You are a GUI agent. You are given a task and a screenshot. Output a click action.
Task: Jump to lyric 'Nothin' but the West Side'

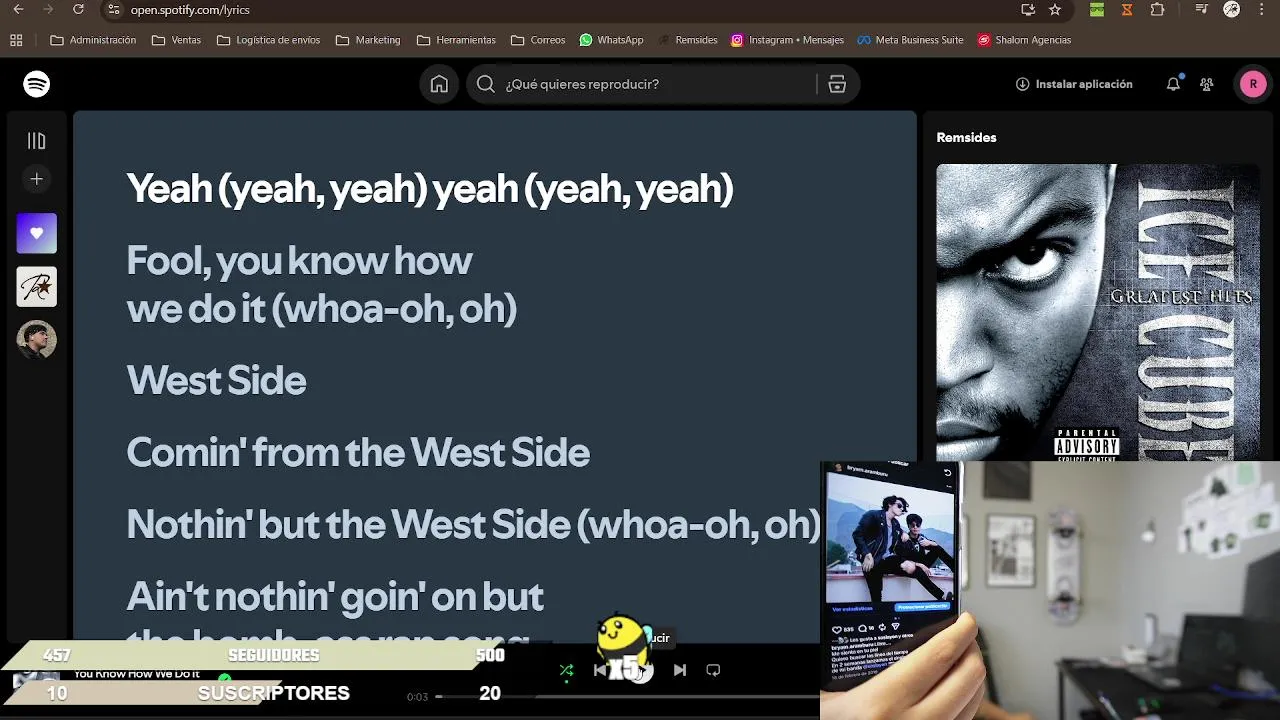coord(473,524)
